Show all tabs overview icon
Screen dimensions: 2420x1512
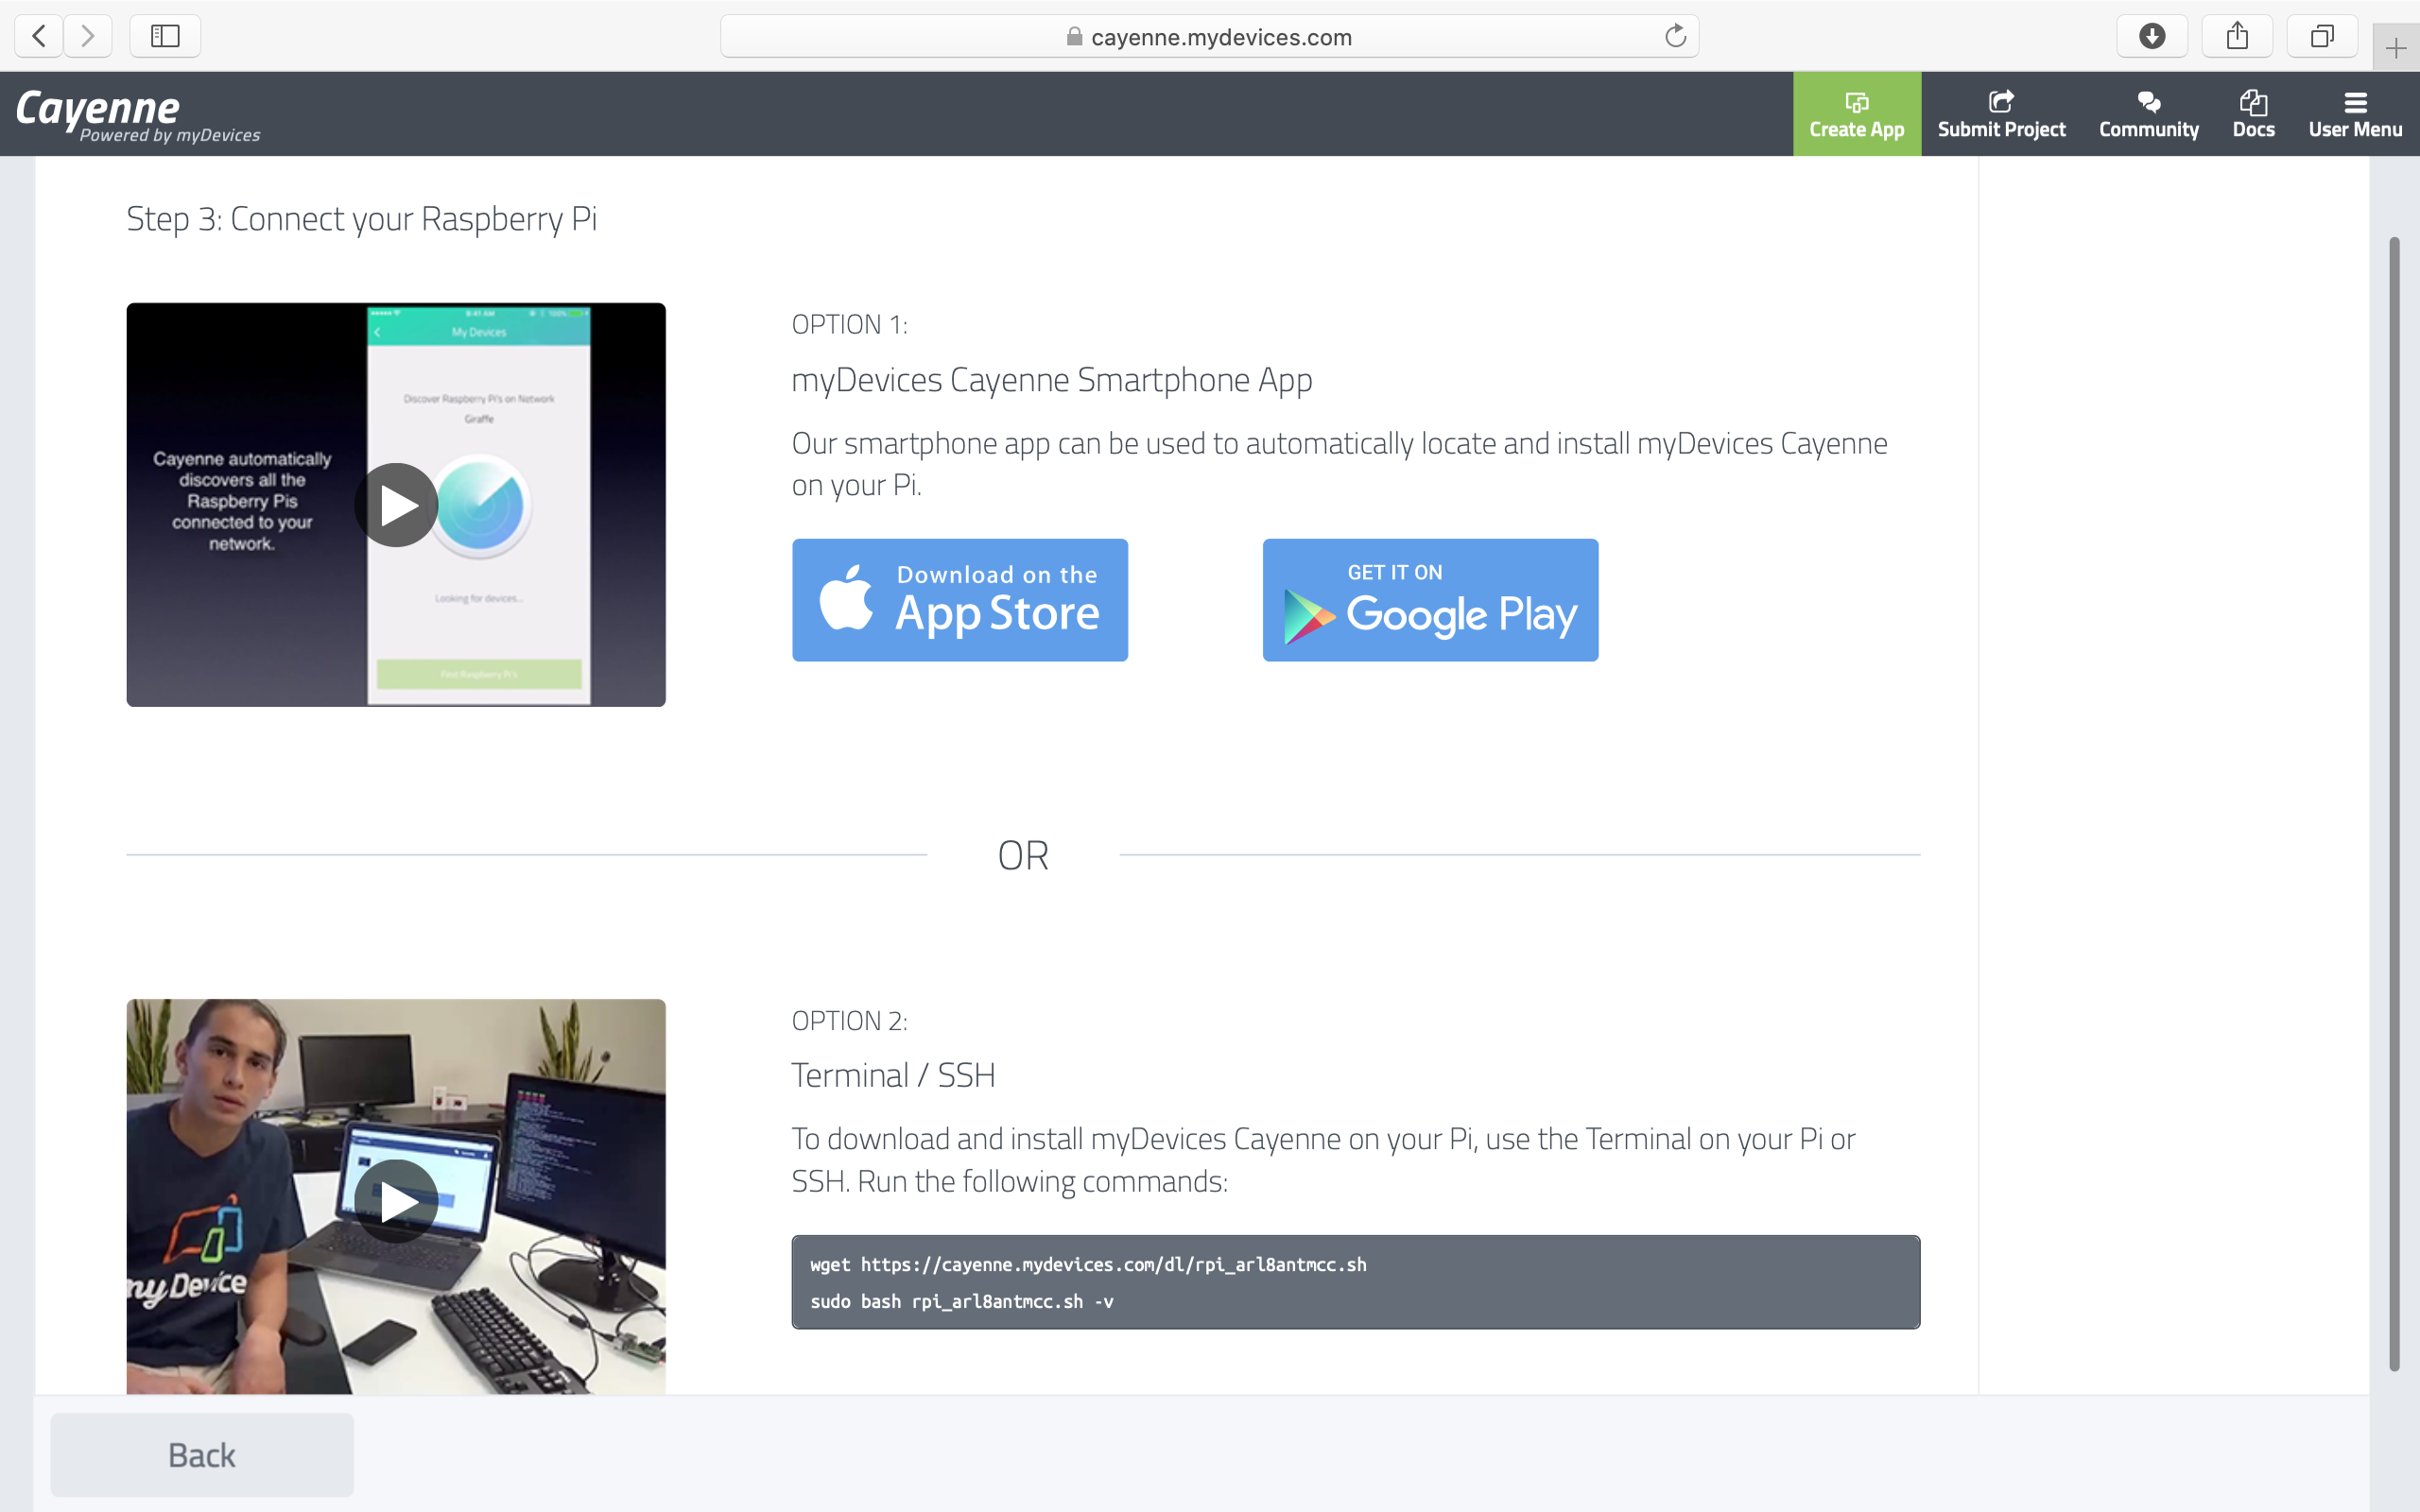[2322, 37]
